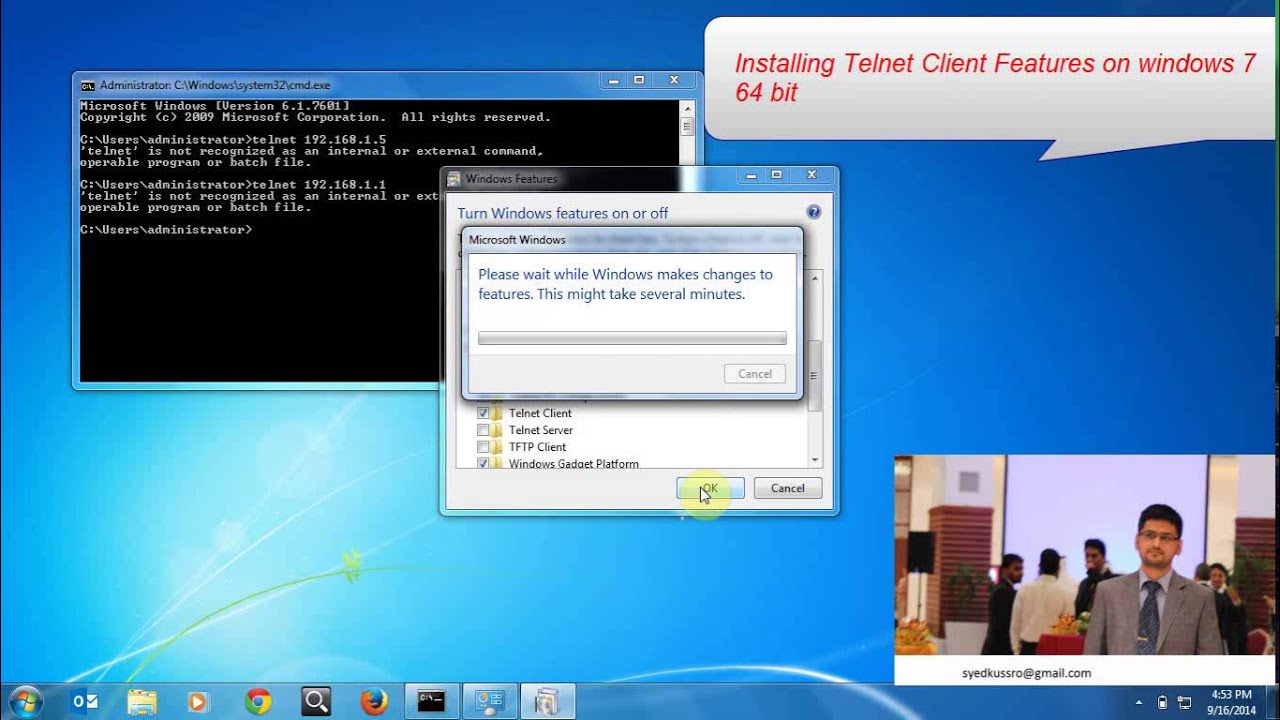This screenshot has width=1280, height=720.
Task: Click the Telnet Client folder icon
Action: pos(498,413)
